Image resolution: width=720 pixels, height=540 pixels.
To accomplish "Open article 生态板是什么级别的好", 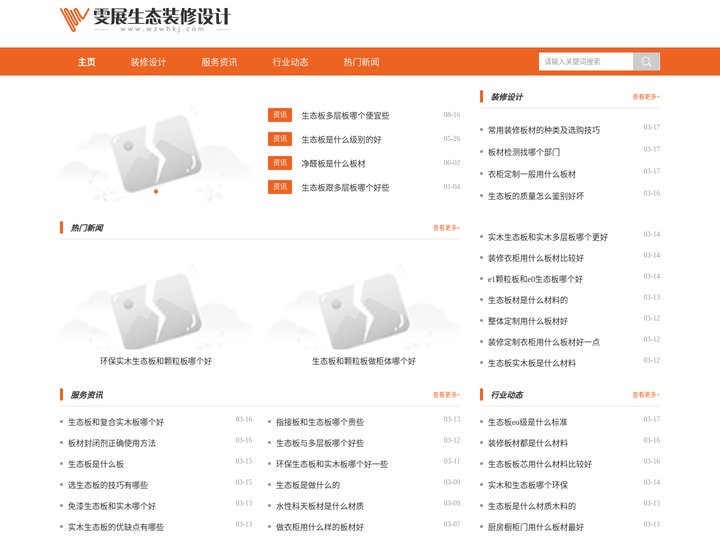I will point(341,140).
